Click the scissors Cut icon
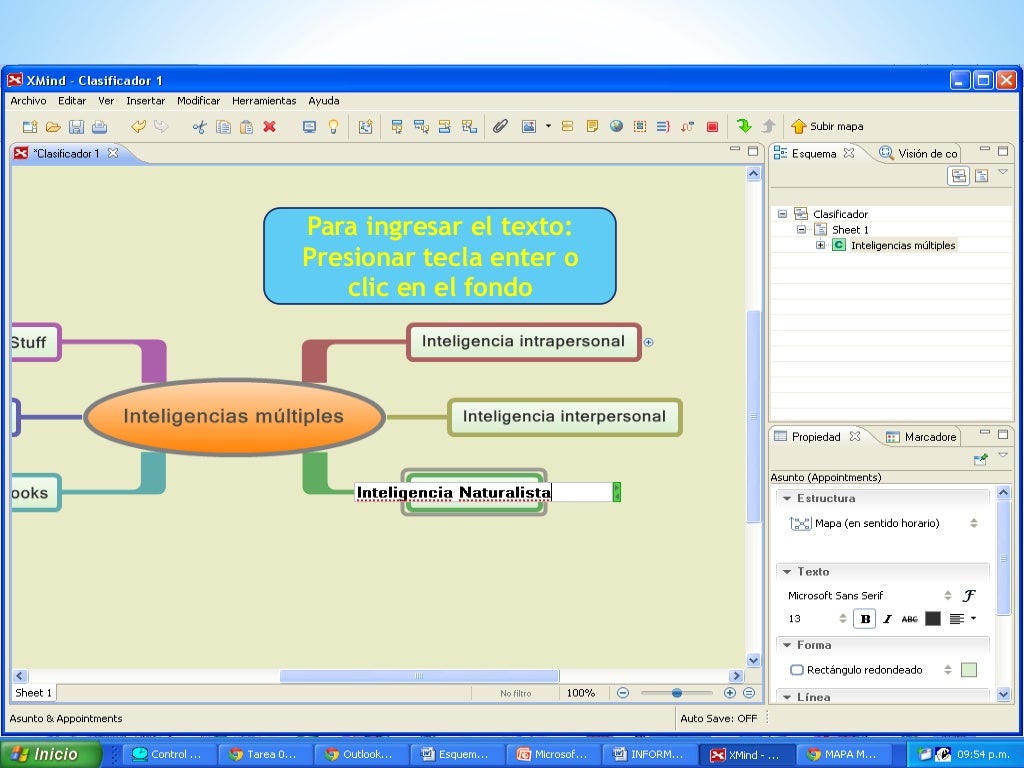This screenshot has width=1024, height=768. pyautogui.click(x=200, y=127)
